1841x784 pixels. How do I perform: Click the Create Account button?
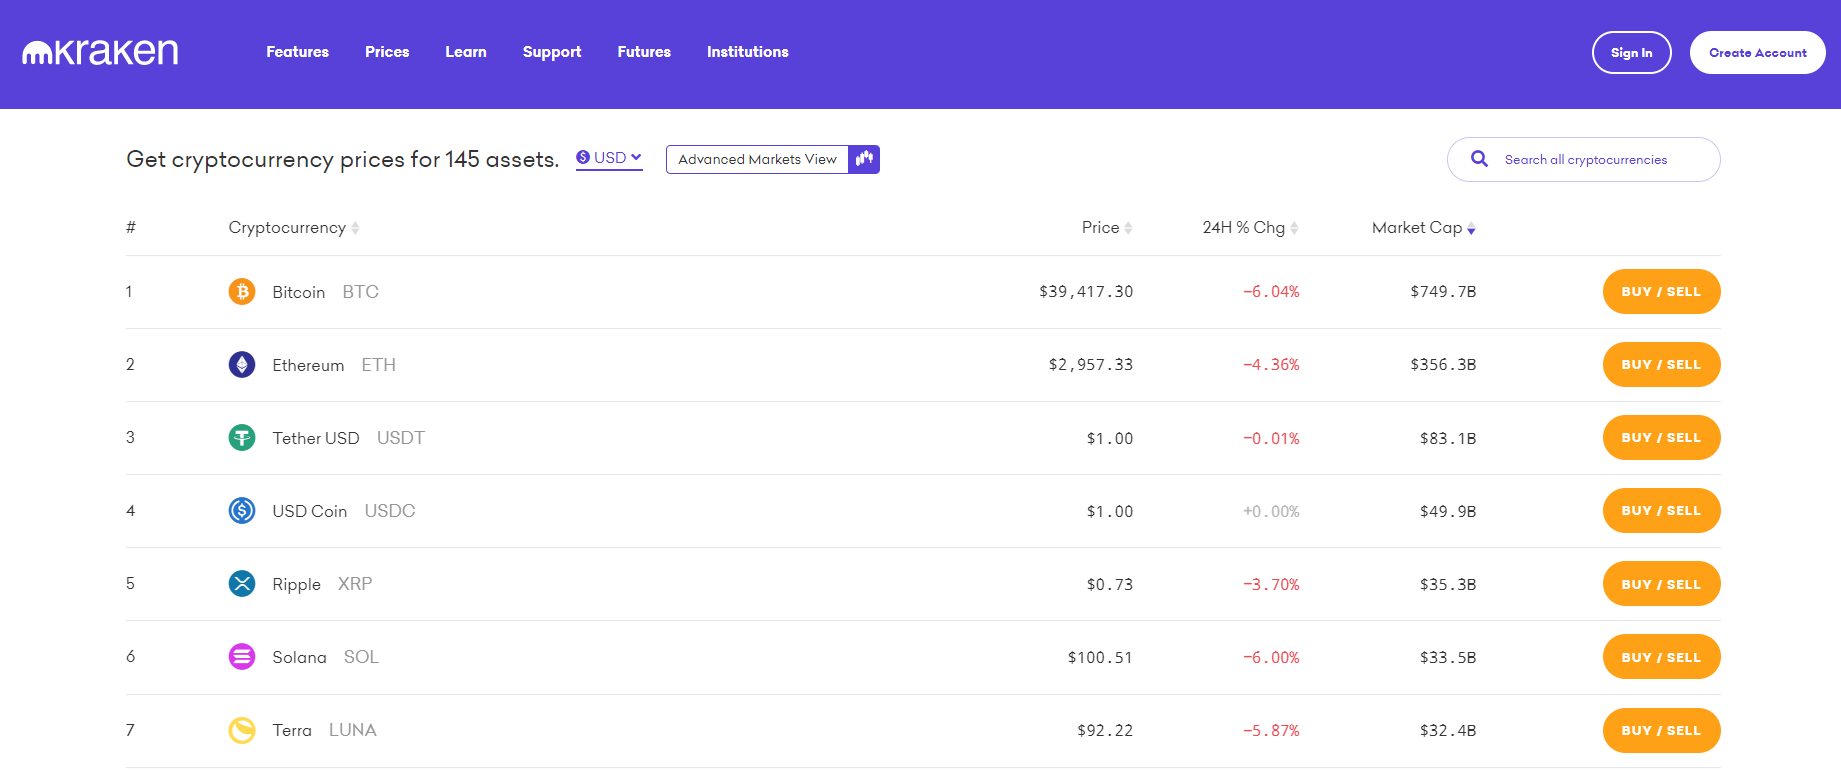[1757, 53]
